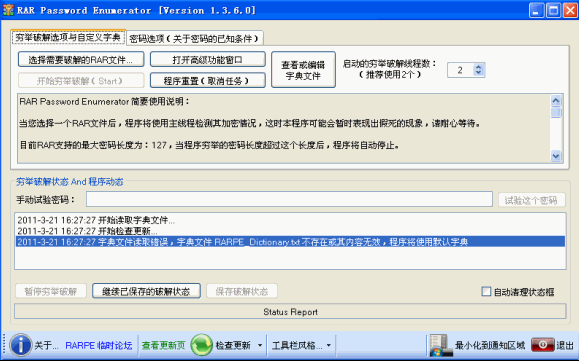This screenshot has height=361, width=579.
Task: Click the instructions scrollbar down arrow
Action: click(556, 156)
